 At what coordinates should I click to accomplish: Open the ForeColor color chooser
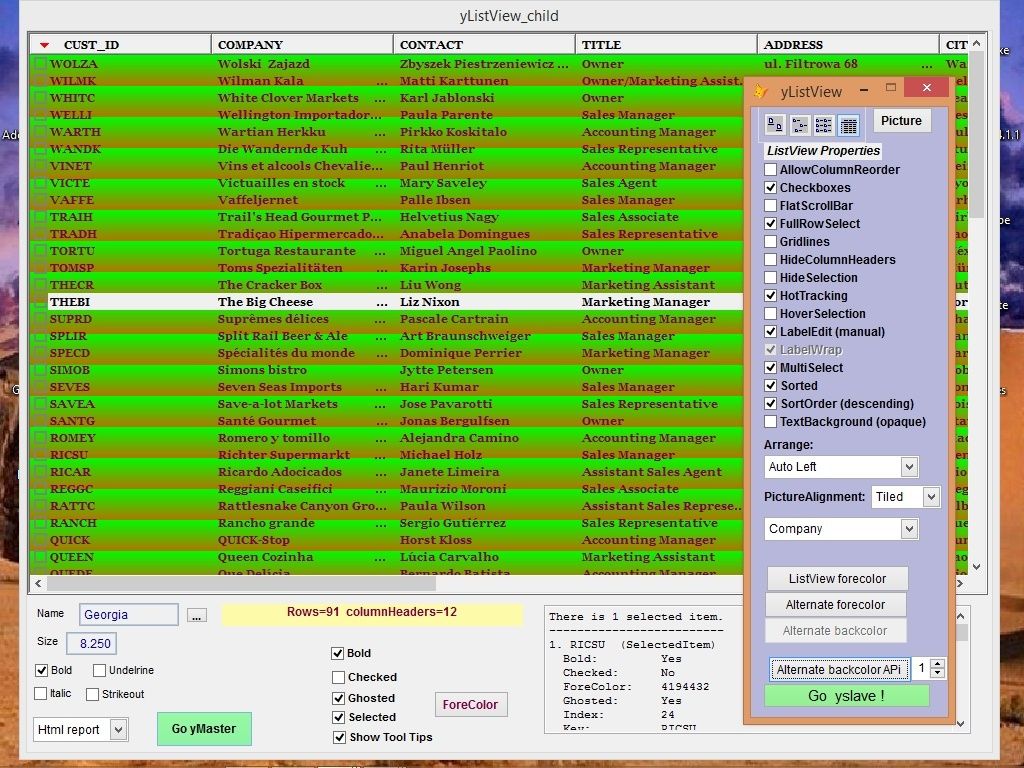click(x=470, y=704)
